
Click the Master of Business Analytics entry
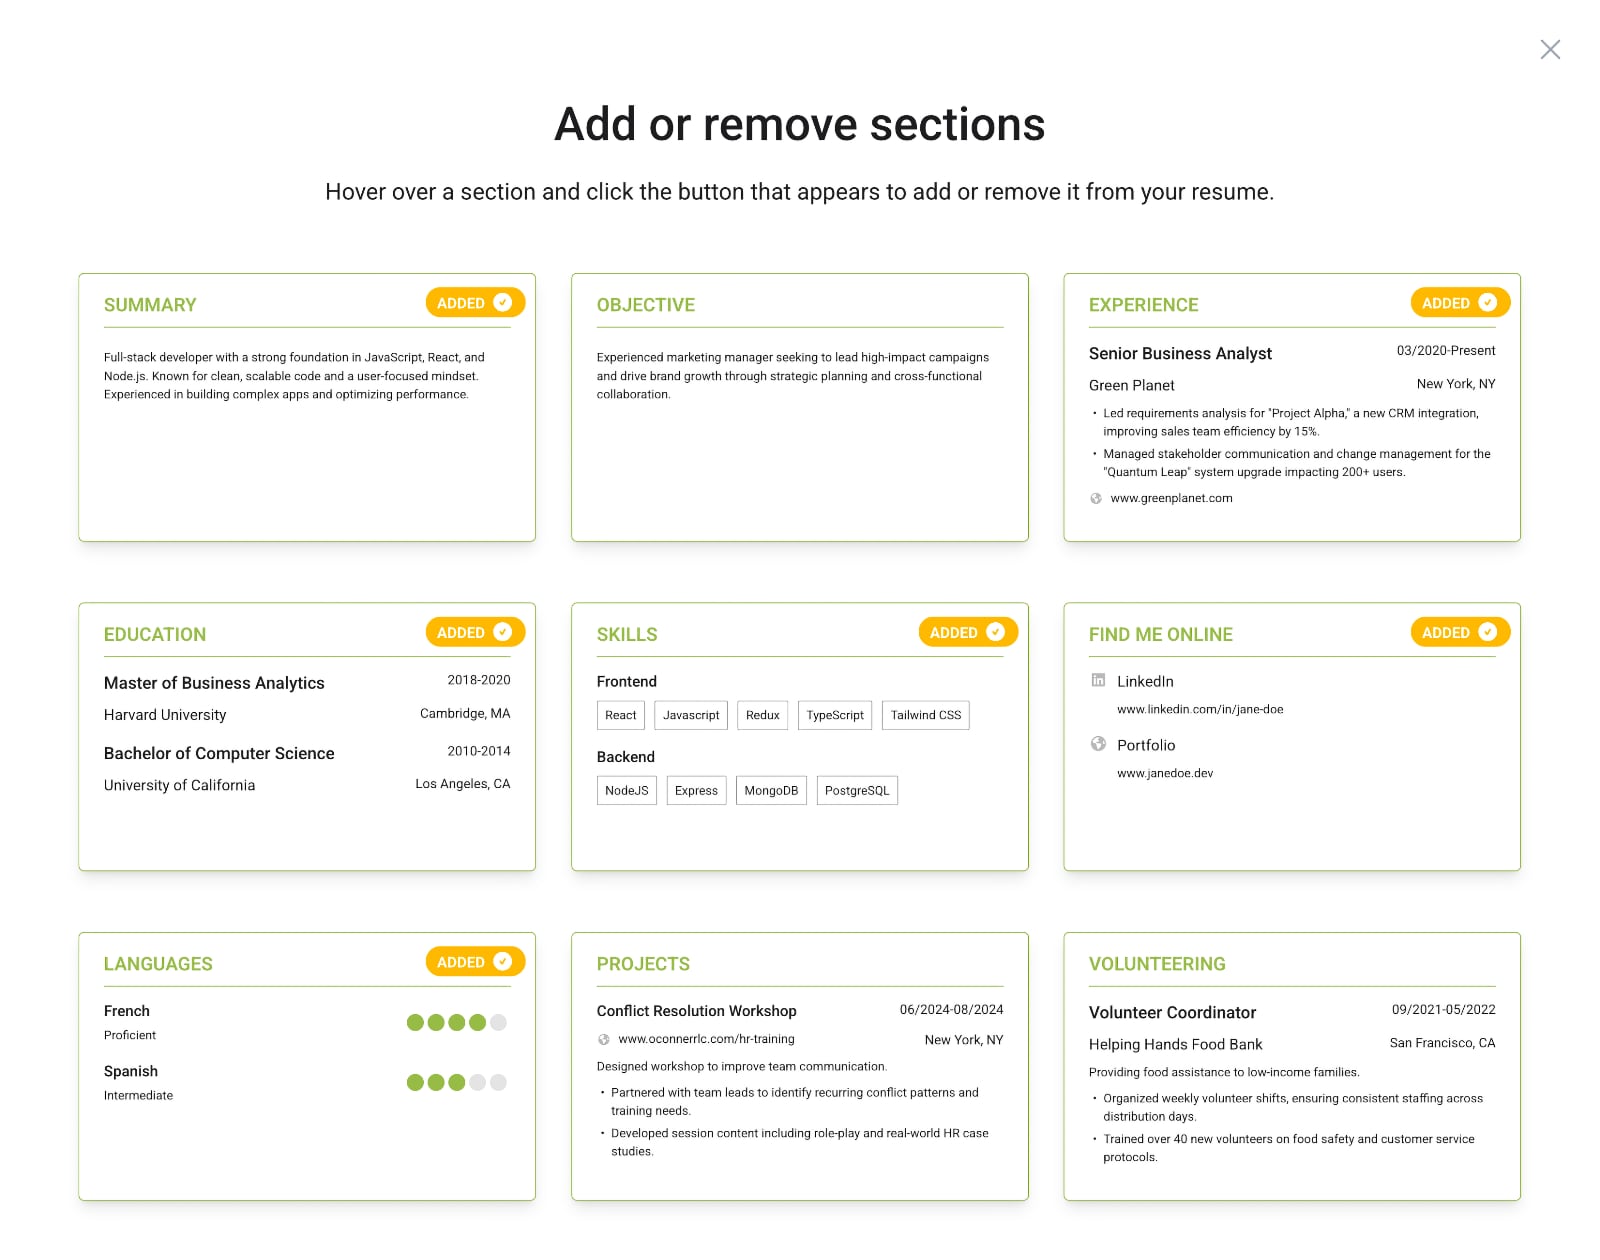(x=214, y=684)
